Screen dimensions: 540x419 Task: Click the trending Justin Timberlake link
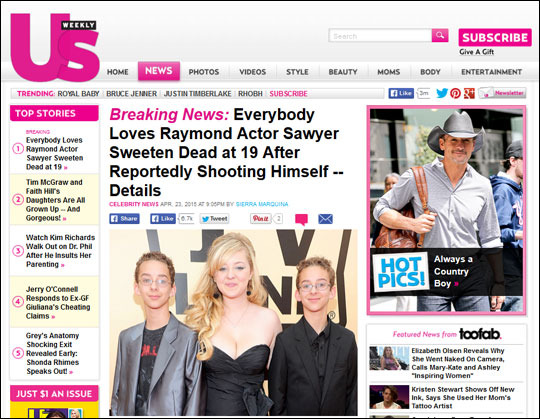pyautogui.click(x=198, y=94)
